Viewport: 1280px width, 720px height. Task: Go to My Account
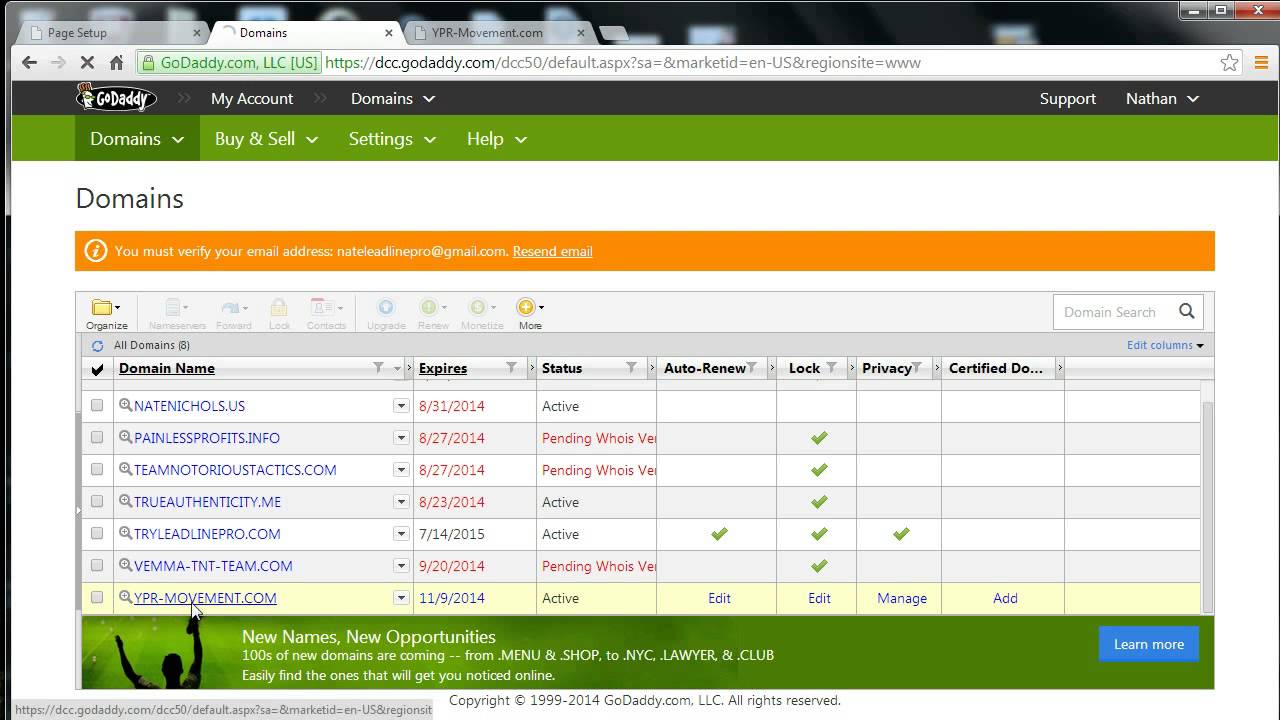(252, 98)
